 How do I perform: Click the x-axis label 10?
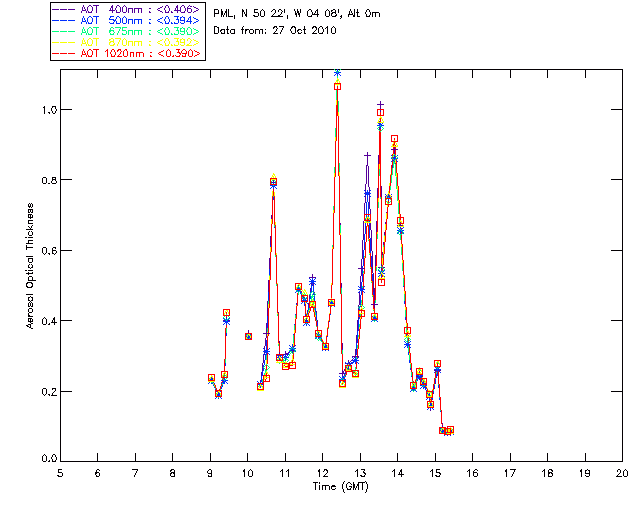coord(247,473)
